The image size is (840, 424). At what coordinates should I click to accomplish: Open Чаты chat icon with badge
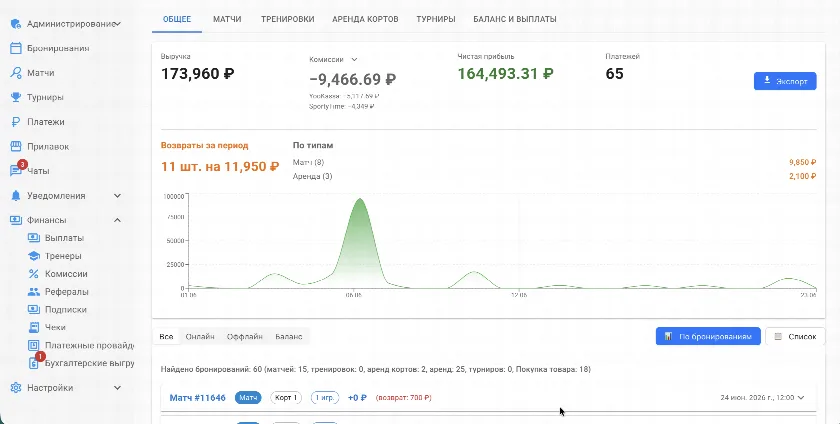coord(16,170)
